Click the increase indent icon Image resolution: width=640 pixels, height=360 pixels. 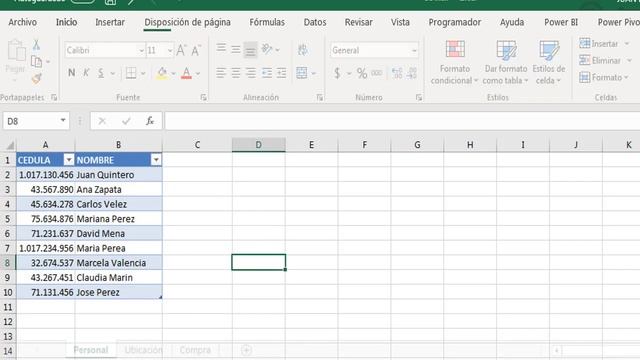pos(281,73)
